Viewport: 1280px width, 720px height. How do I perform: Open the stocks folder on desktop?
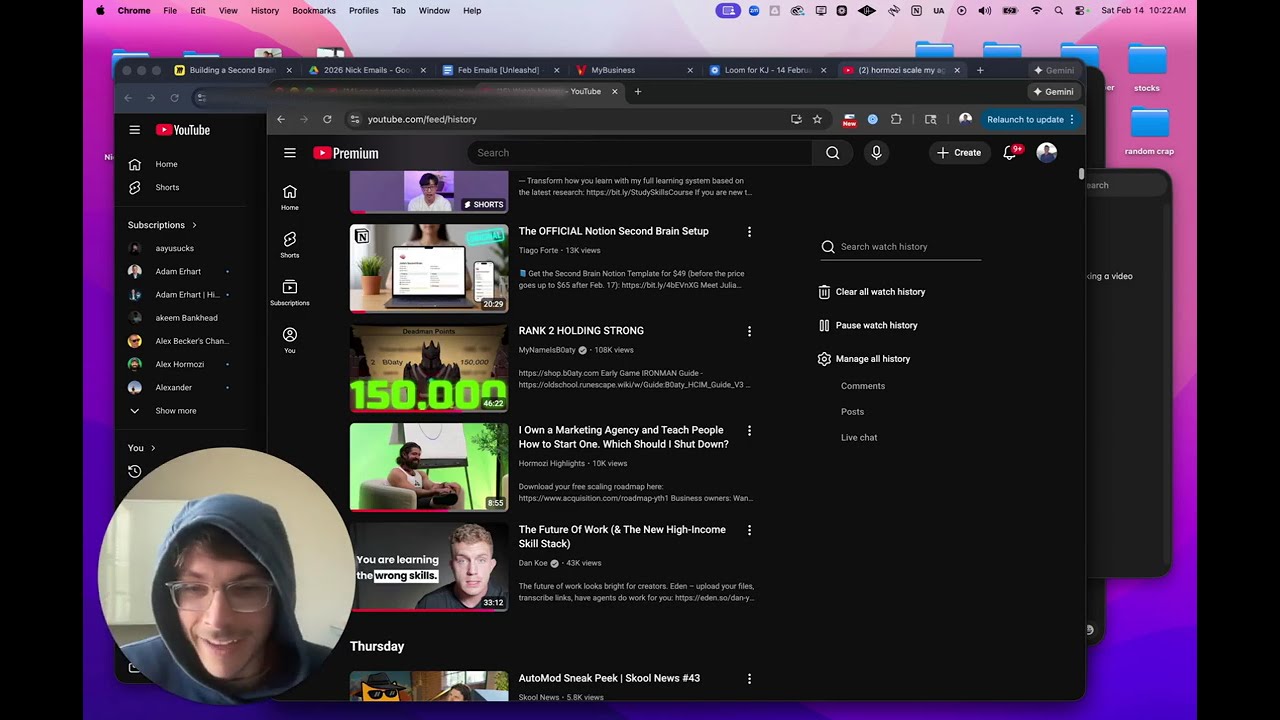1147,67
